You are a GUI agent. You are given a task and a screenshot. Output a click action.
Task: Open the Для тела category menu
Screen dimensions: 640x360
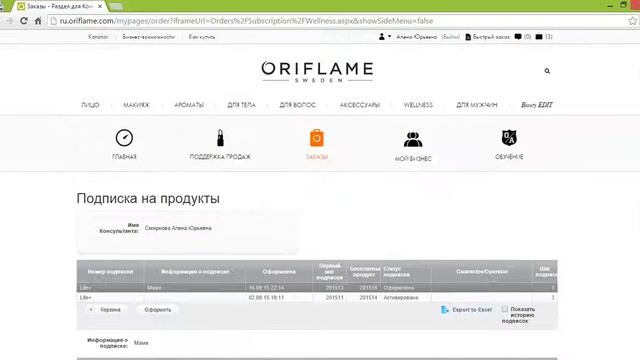coord(241,105)
